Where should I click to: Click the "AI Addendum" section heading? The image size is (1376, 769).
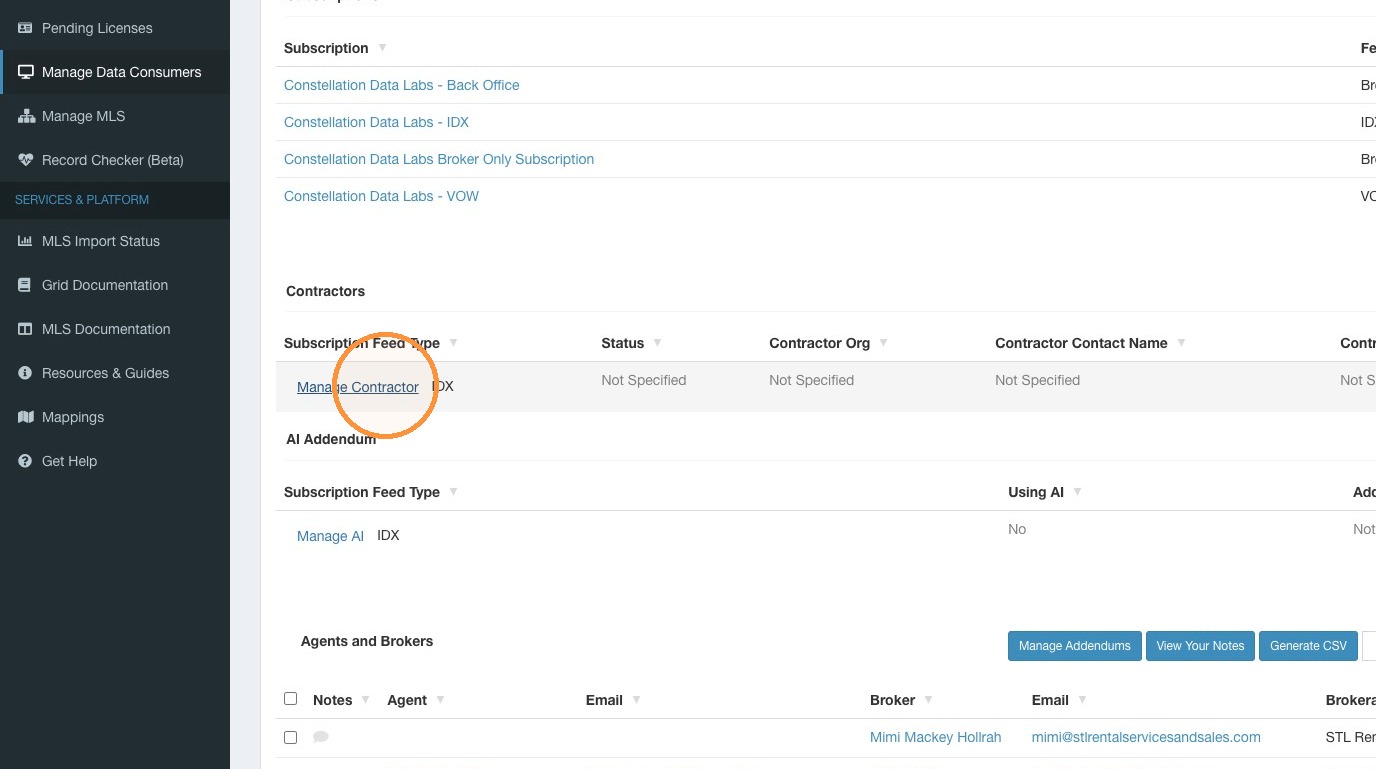click(x=331, y=439)
